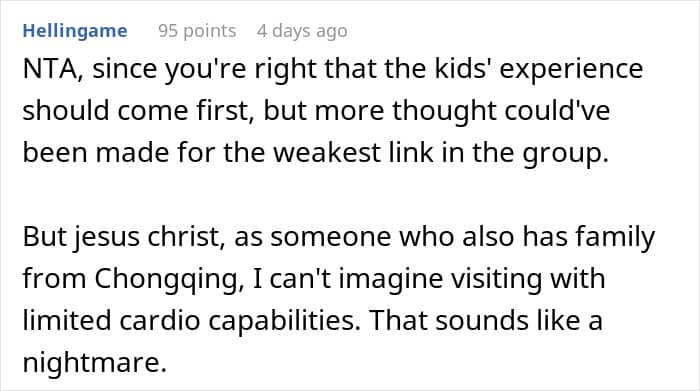Click the word experience in first line
The height and width of the screenshot is (391, 700).
(x=571, y=70)
